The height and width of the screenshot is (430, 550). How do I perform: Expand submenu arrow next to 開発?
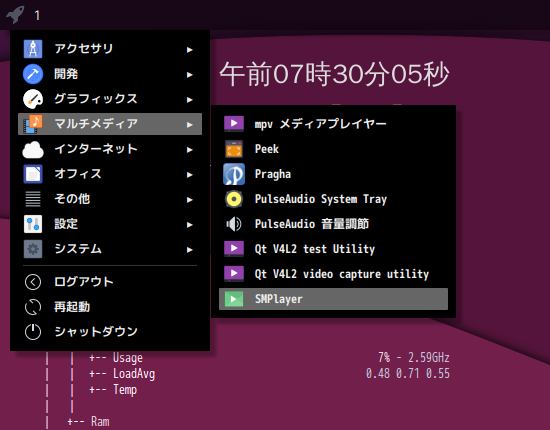point(190,75)
